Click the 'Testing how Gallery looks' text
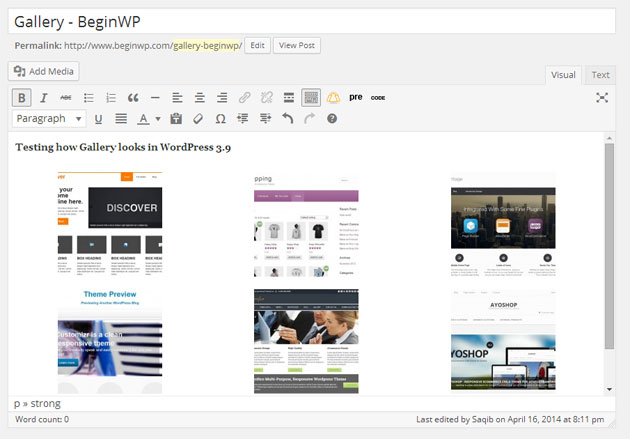The height and width of the screenshot is (439, 630). (123, 147)
